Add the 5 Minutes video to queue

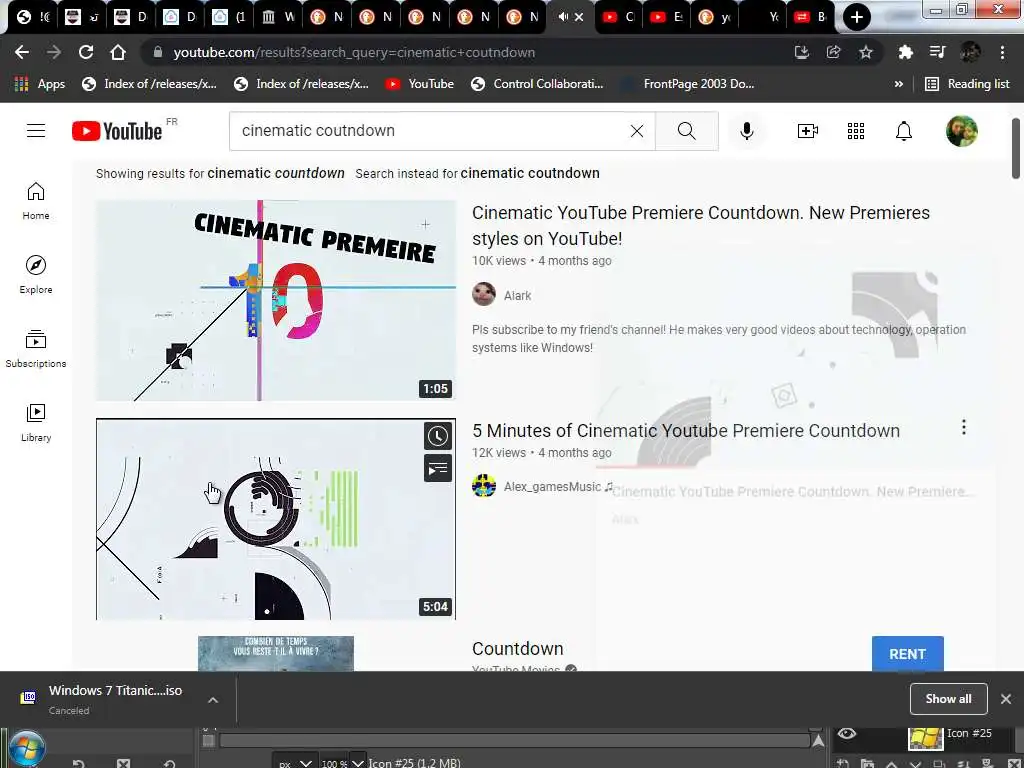pos(438,468)
